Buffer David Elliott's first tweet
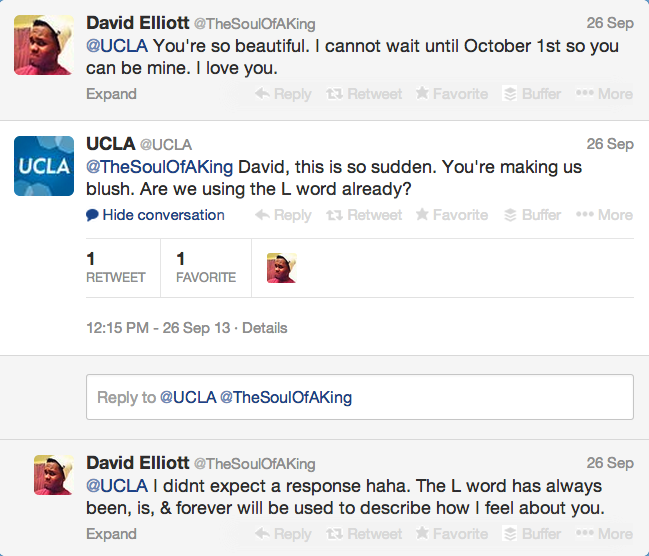 pos(532,94)
